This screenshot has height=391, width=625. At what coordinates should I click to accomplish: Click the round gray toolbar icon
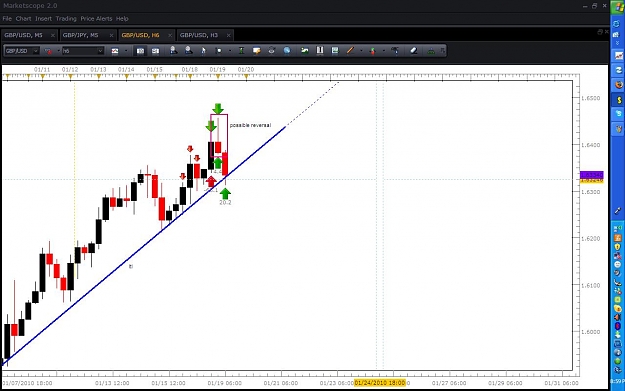point(271,51)
